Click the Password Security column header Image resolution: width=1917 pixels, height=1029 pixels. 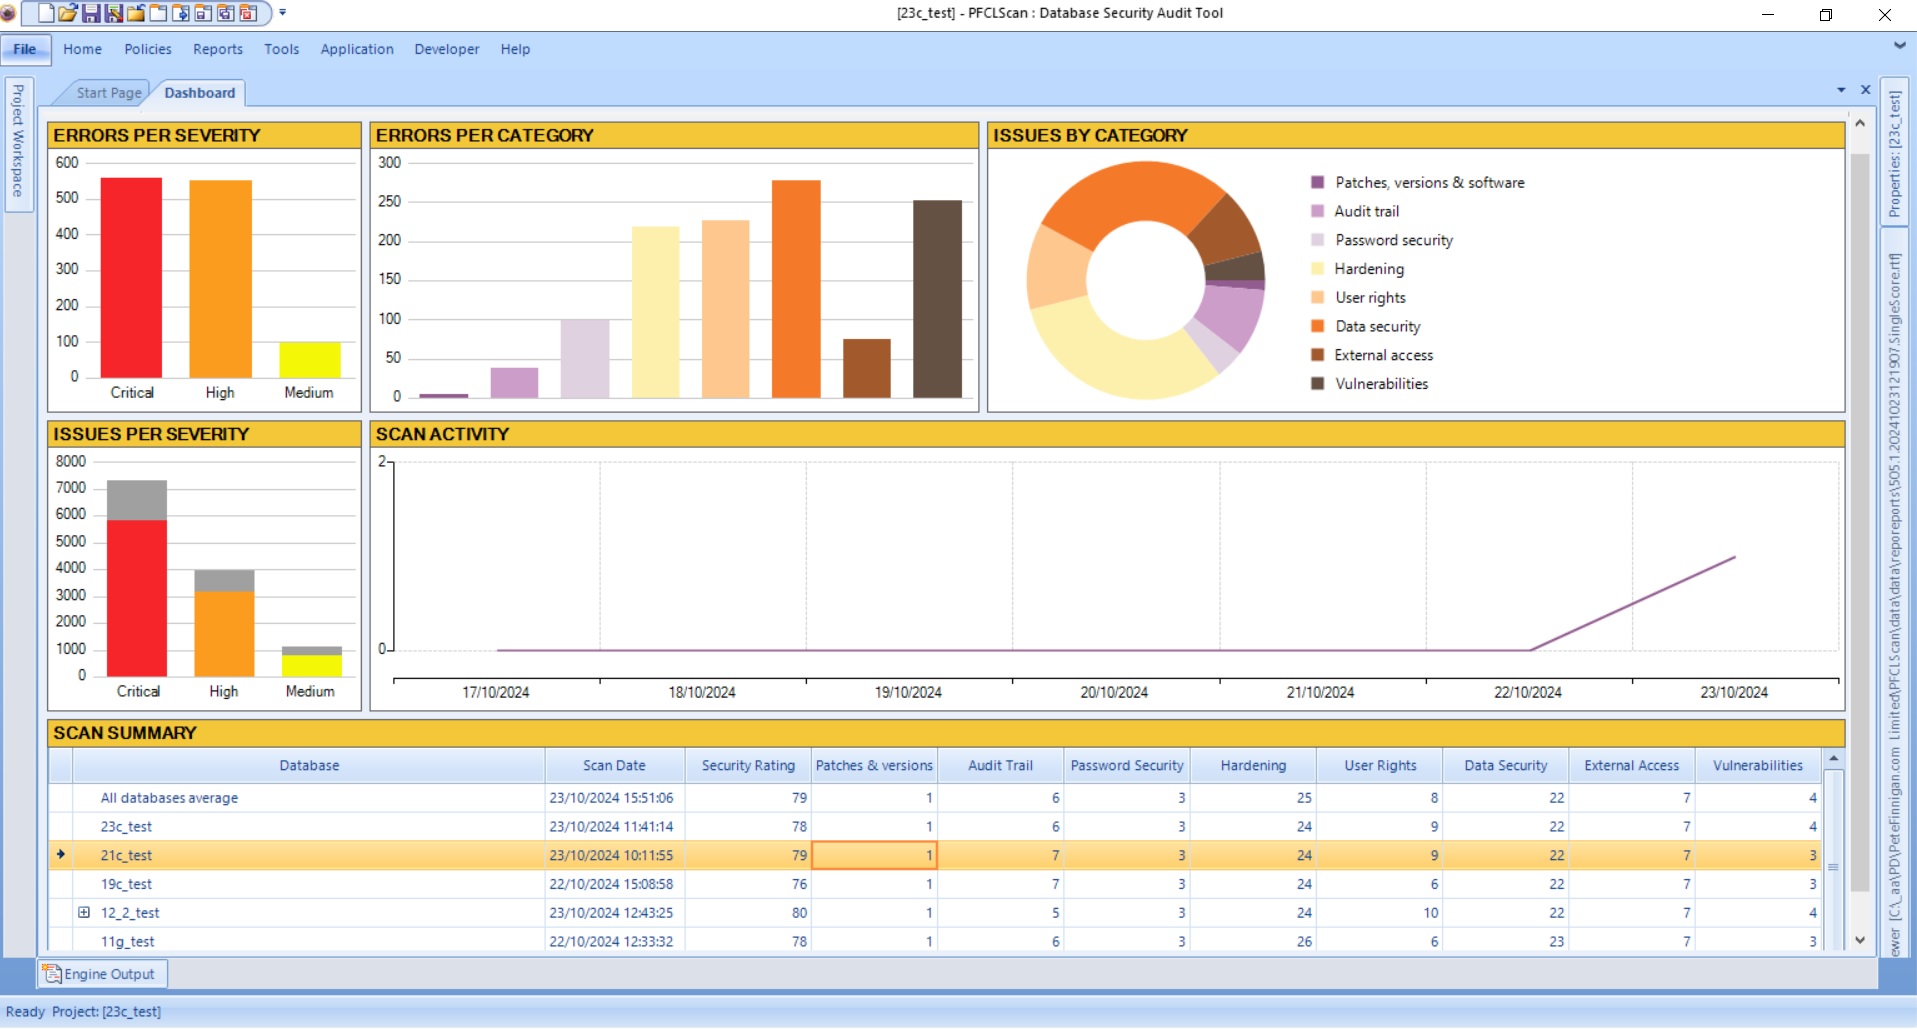1127,766
